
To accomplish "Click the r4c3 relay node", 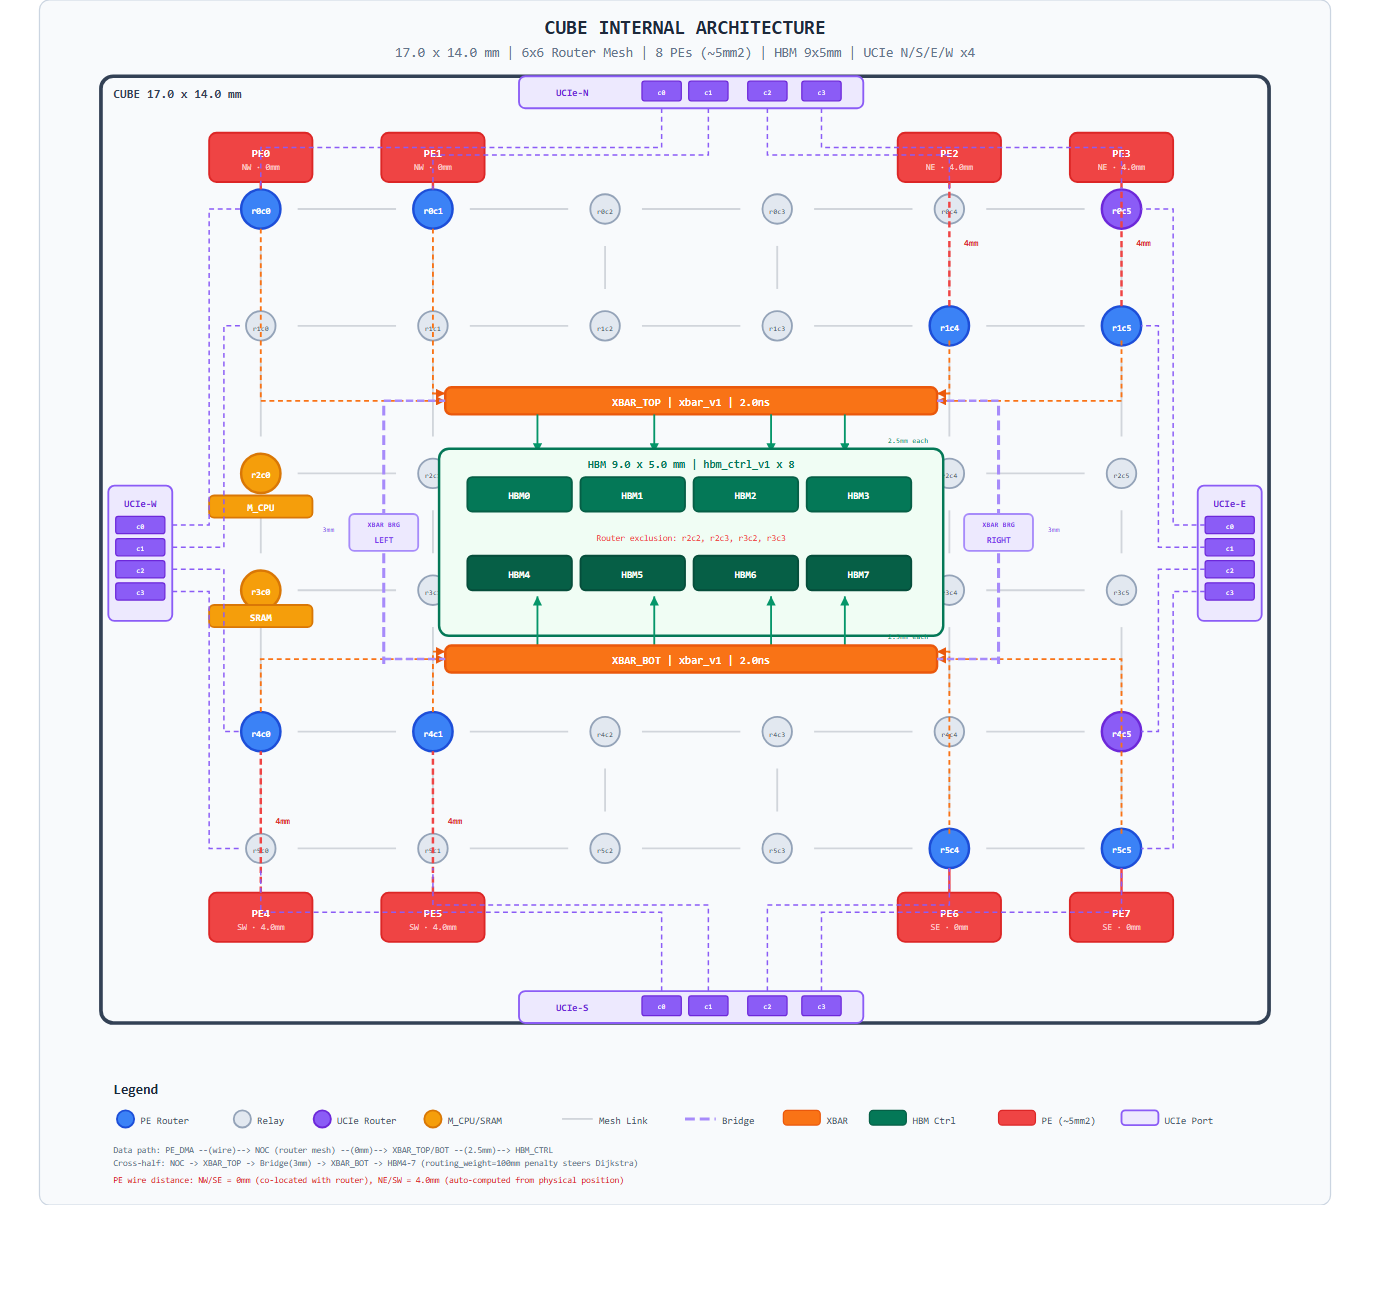I will 777,732.
